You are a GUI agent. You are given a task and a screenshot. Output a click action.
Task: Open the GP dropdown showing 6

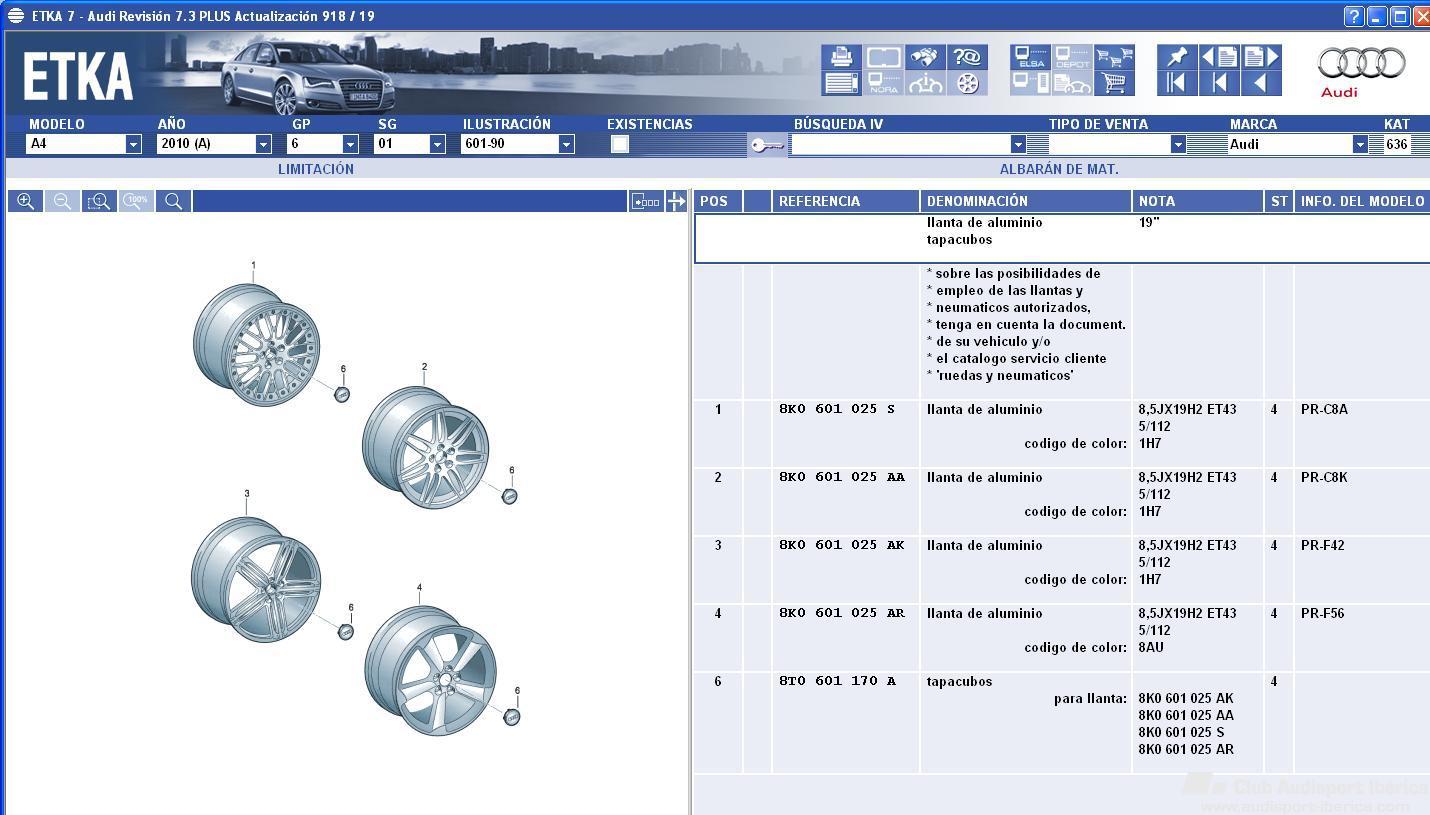click(x=350, y=144)
